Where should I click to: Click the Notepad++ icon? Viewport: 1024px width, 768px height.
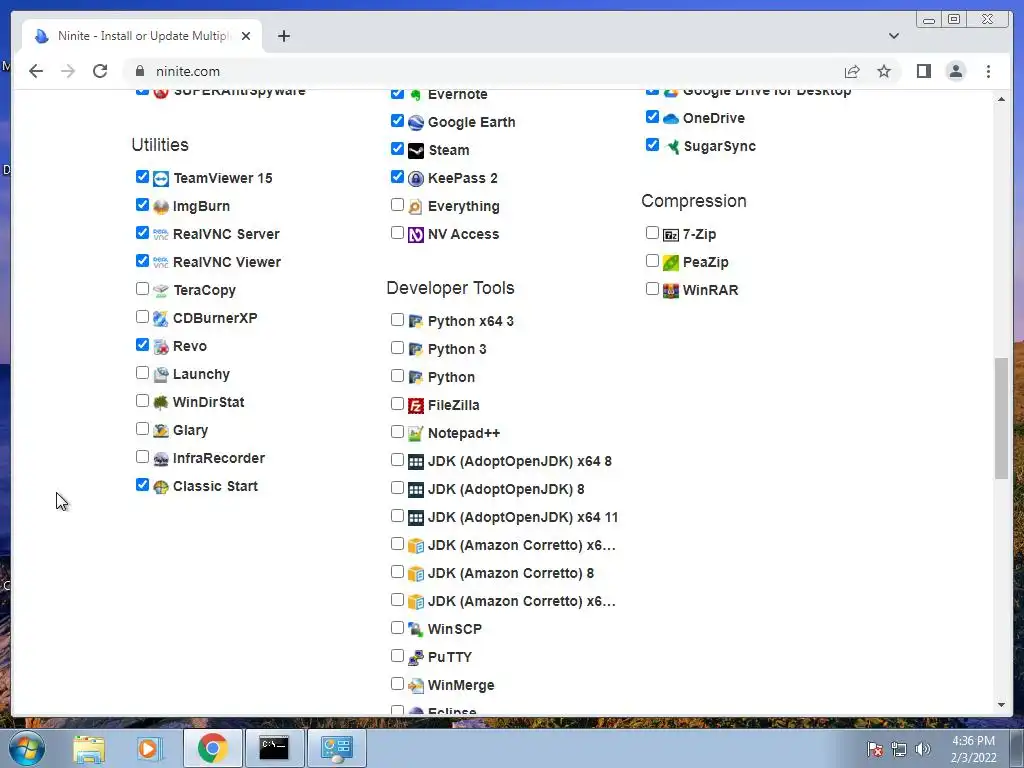pyautogui.click(x=416, y=434)
